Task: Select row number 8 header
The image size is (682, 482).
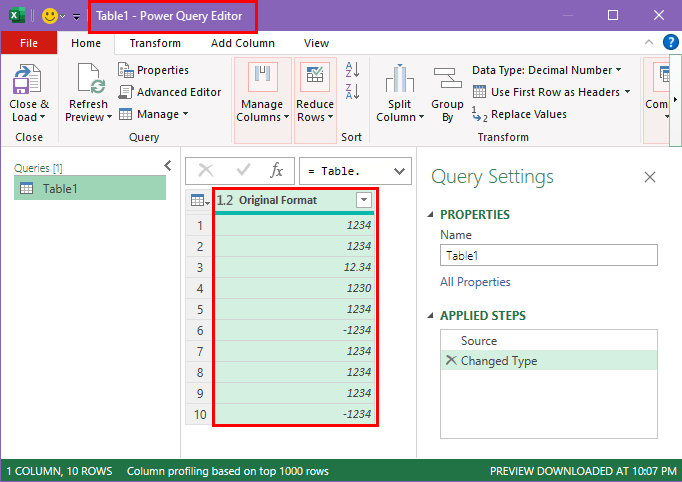Action: pyautogui.click(x=200, y=372)
